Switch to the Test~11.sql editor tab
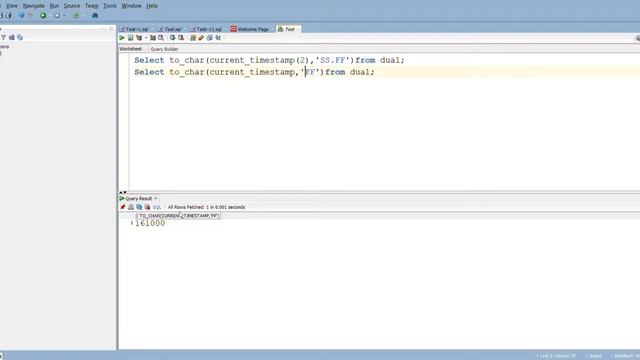The width and height of the screenshot is (640, 360). click(207, 29)
